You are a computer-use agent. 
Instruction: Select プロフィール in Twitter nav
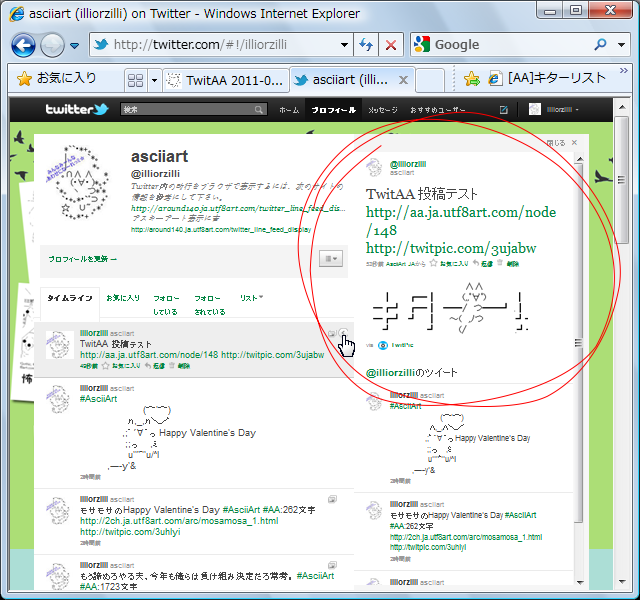point(333,110)
